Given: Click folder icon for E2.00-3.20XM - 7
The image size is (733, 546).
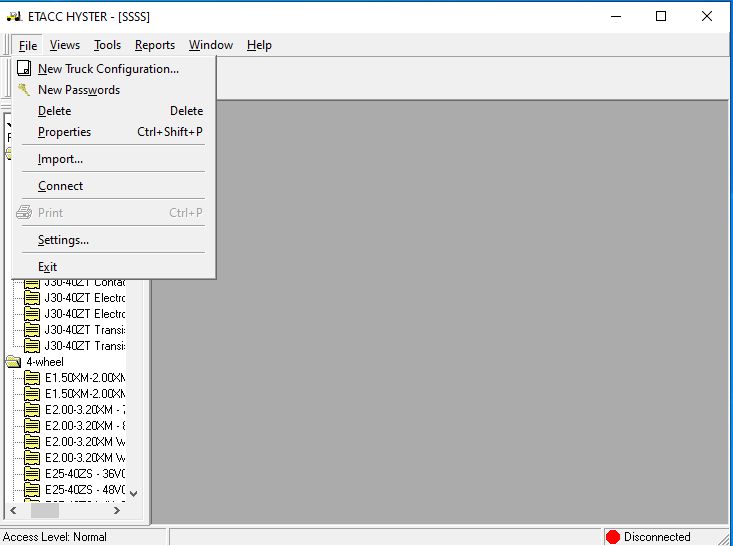Looking at the screenshot, I should point(32,410).
